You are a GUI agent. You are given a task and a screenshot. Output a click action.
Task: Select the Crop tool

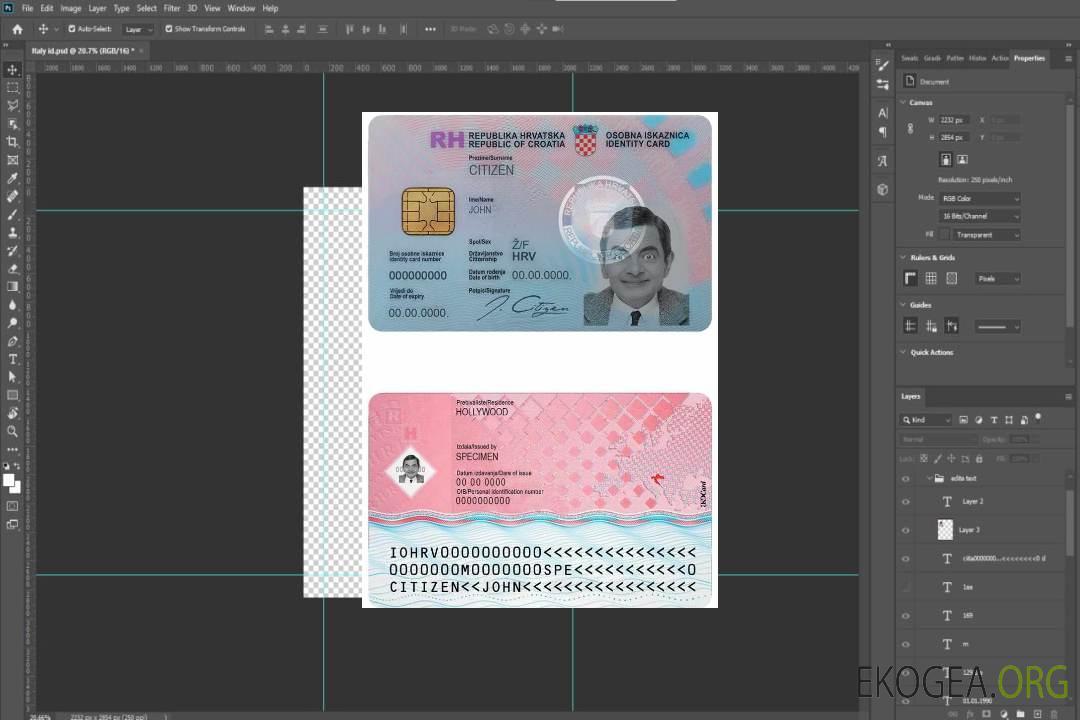tap(12, 142)
